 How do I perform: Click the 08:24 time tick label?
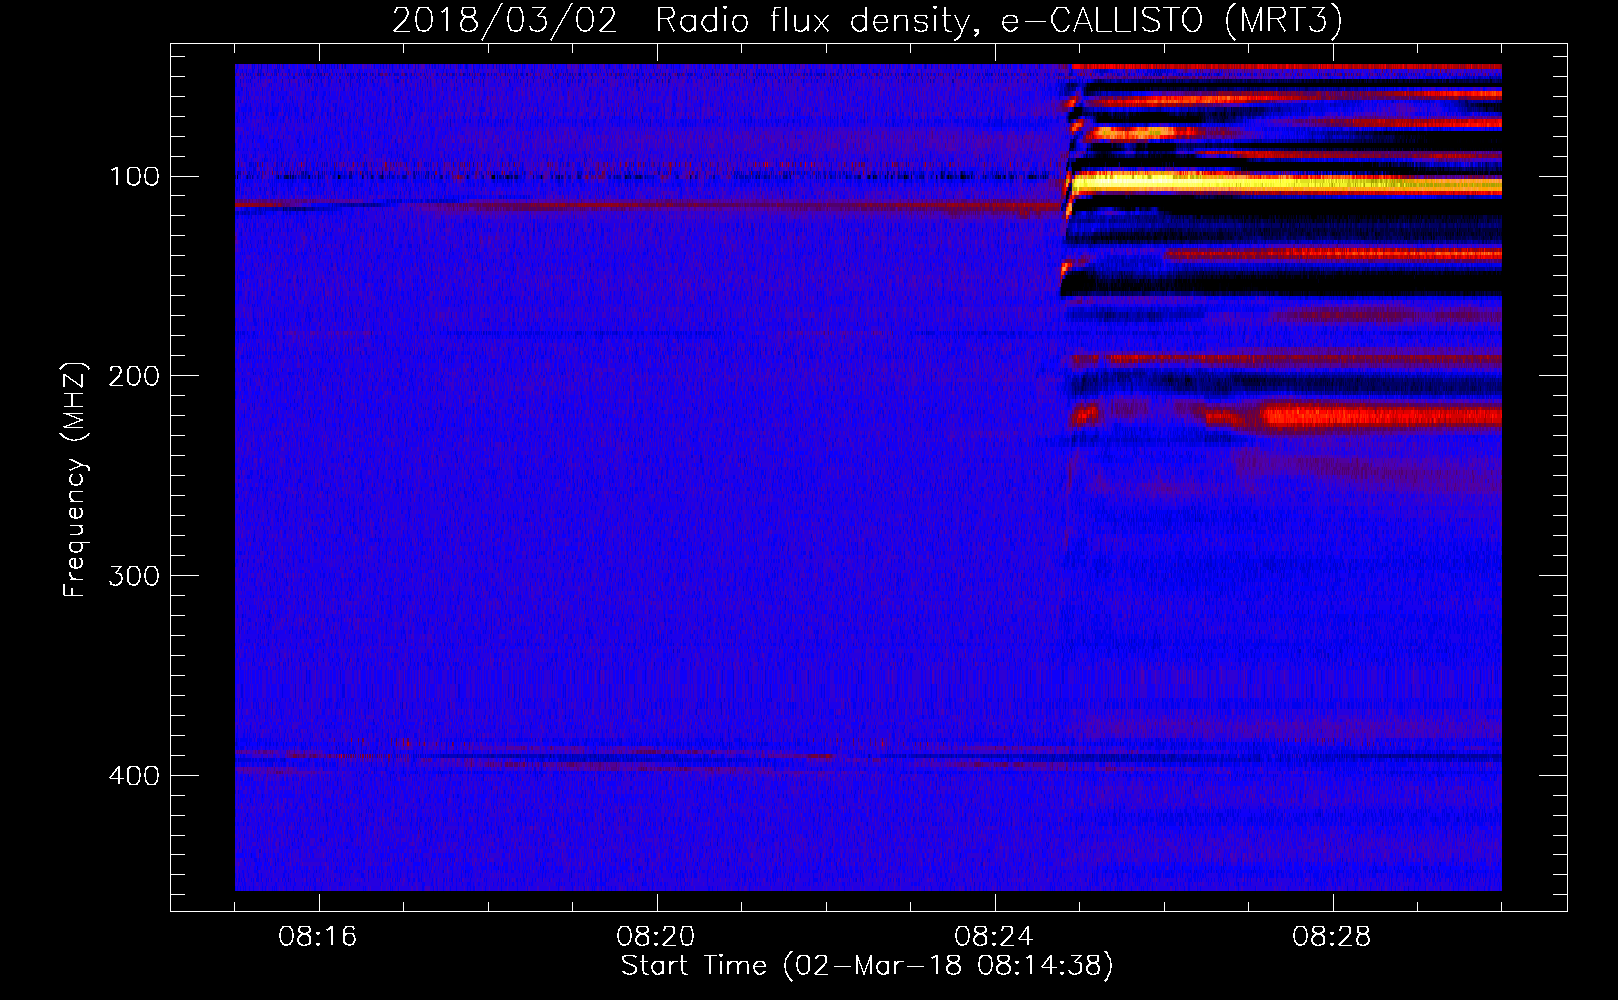994,937
